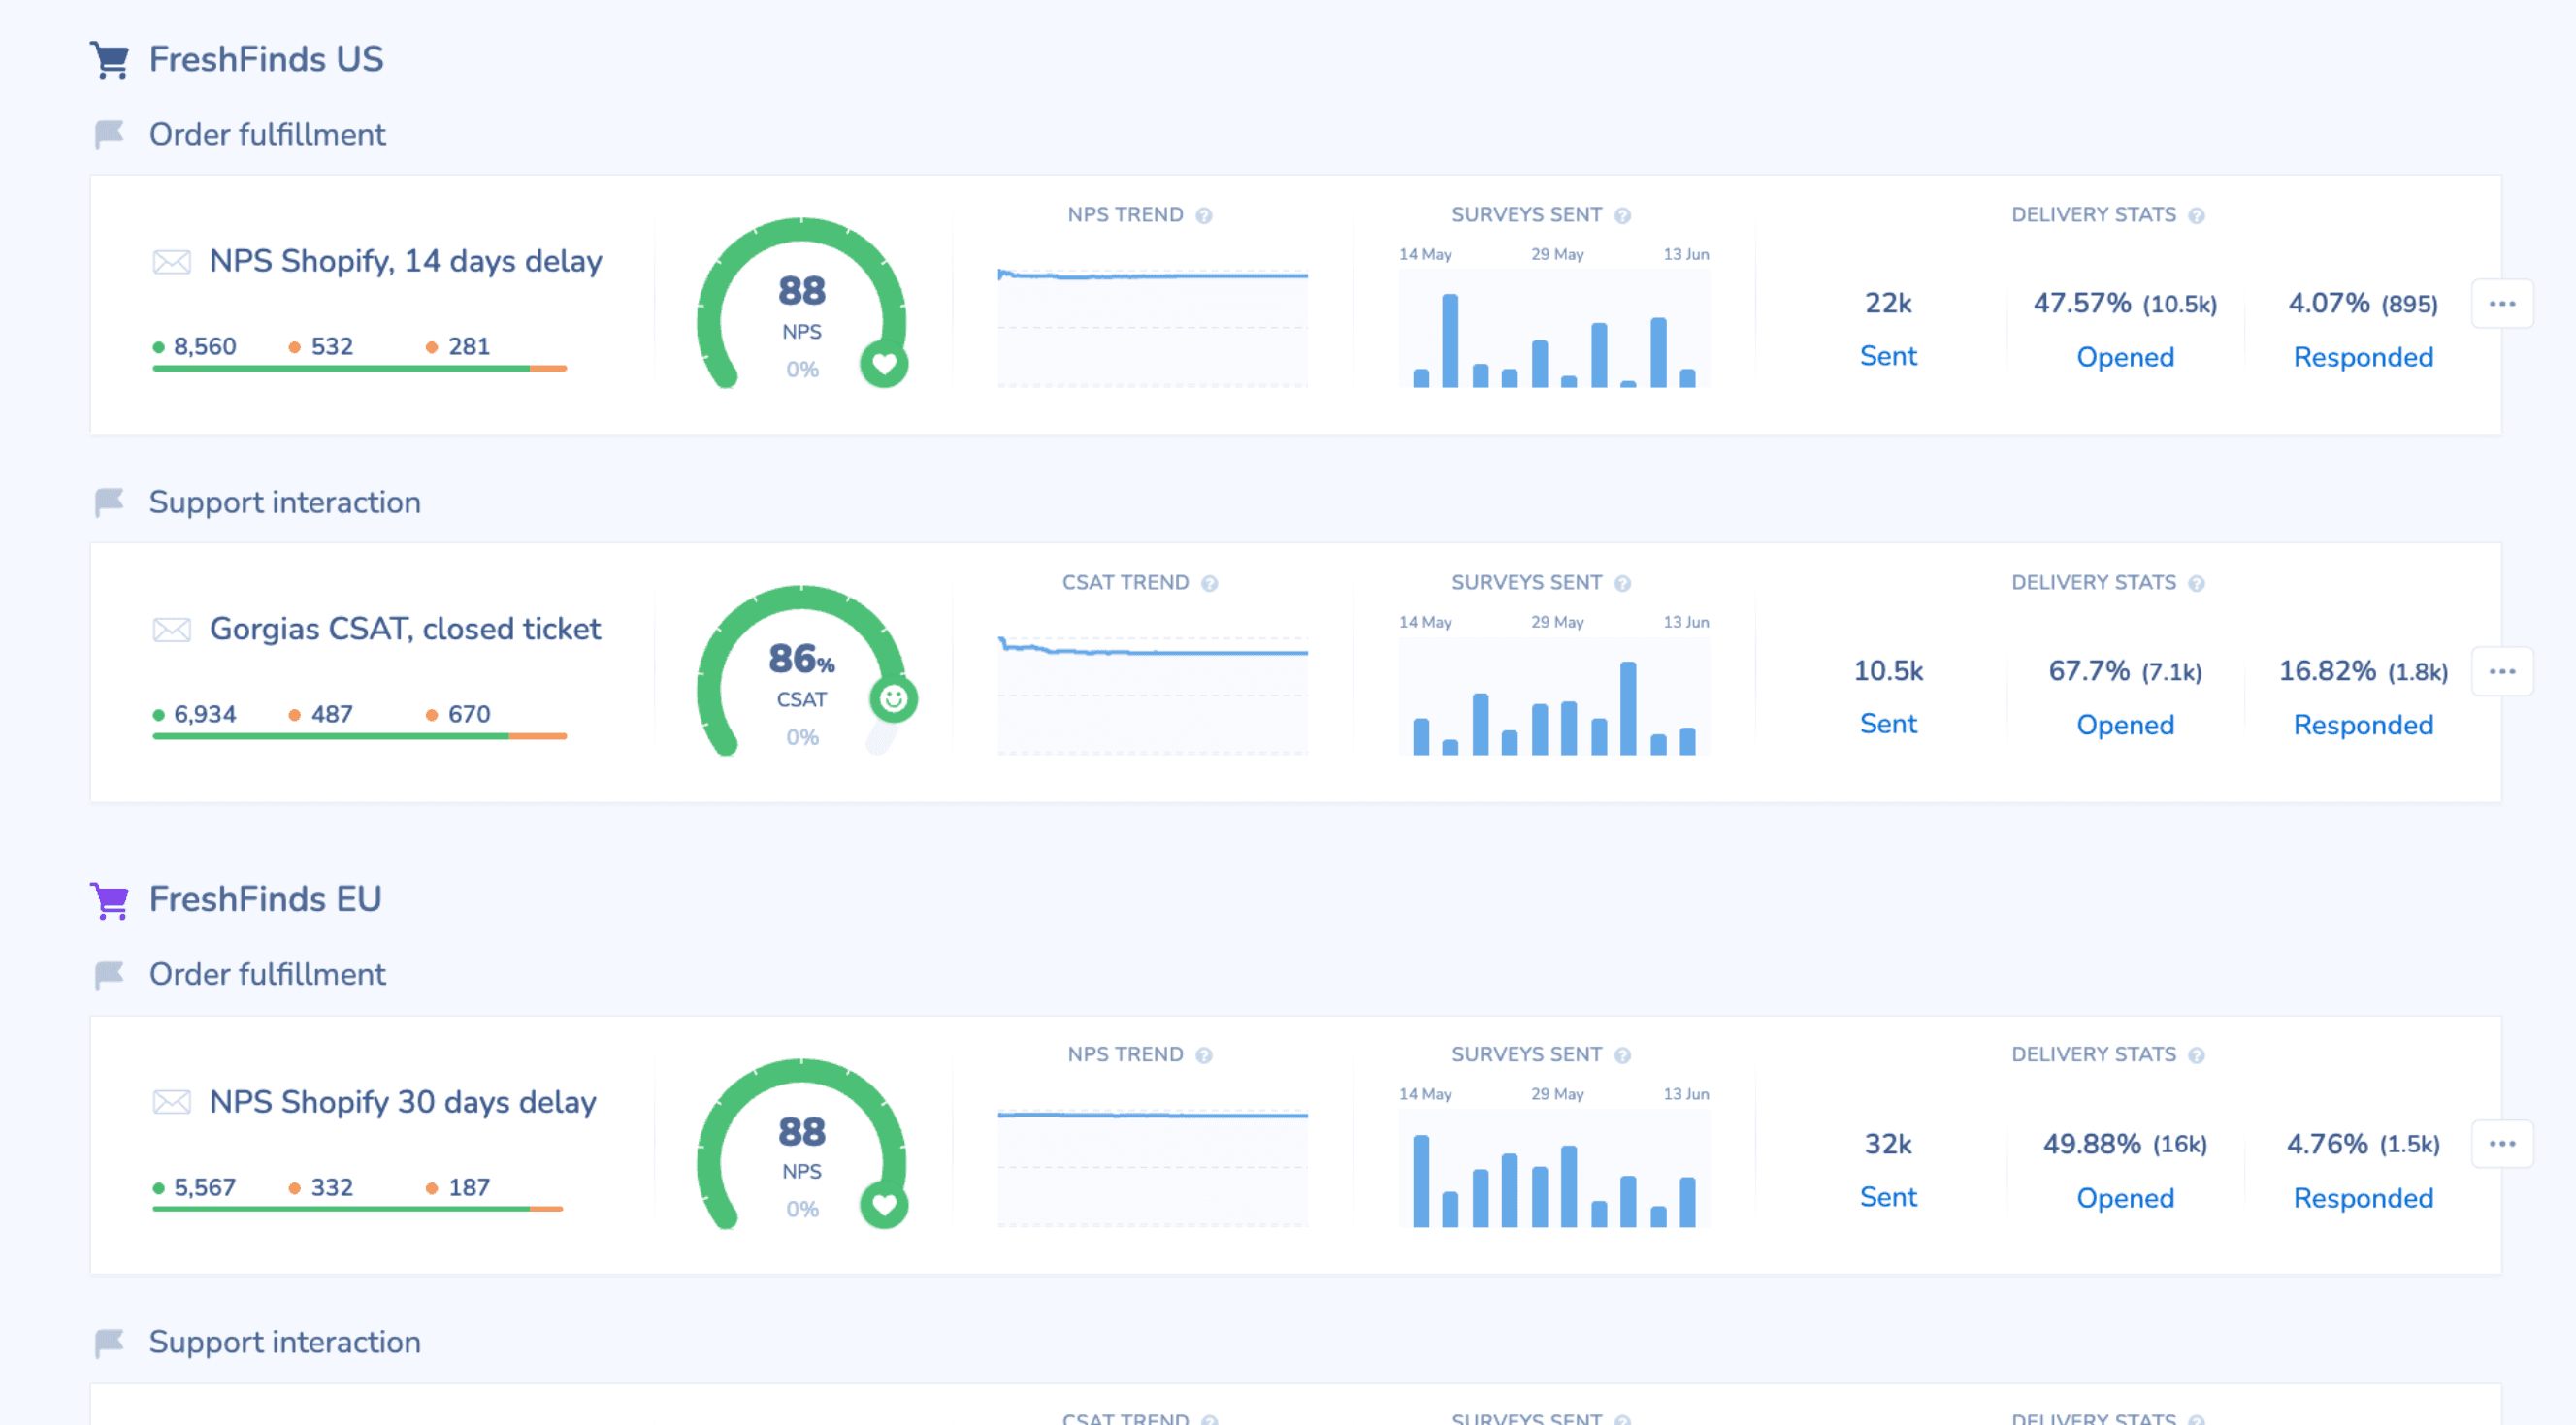The width and height of the screenshot is (2576, 1425).
Task: Click the help icon beside SURVEYS SENT in 30 days delay card
Action: [x=1623, y=1055]
